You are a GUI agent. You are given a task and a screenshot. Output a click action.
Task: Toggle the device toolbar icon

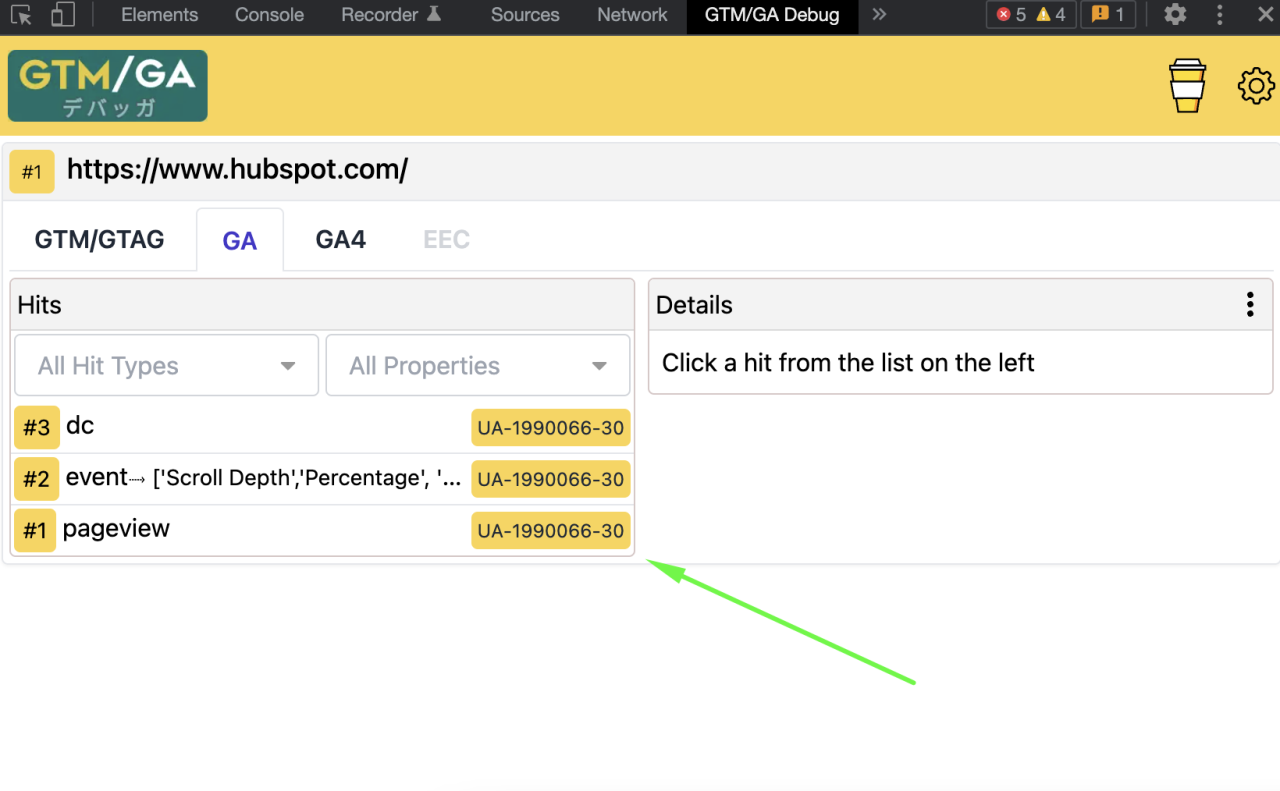coord(62,15)
